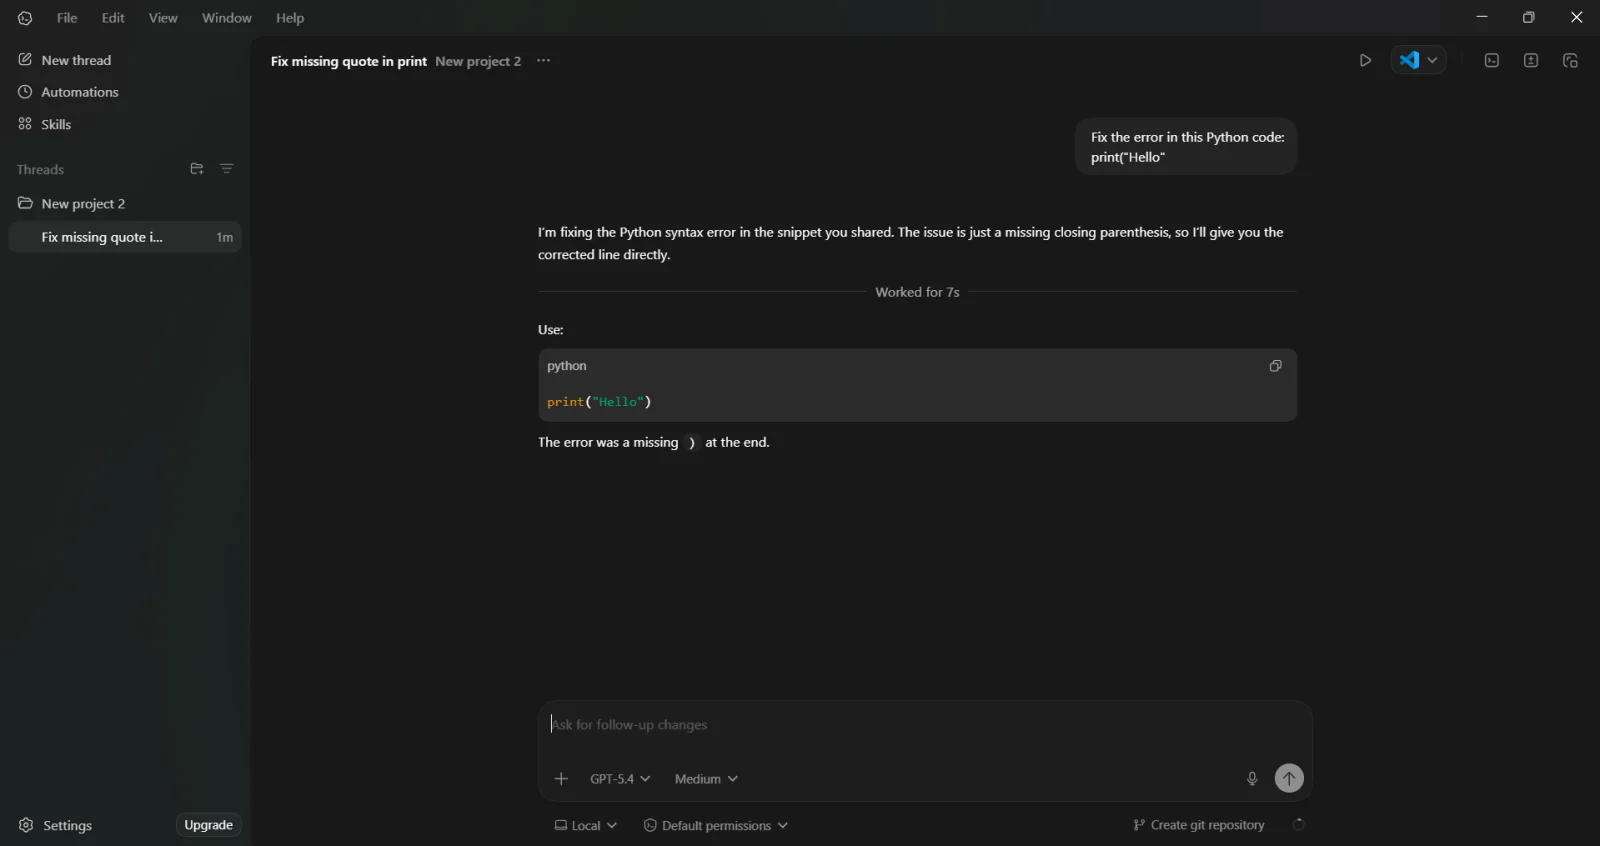1600x846 pixels.
Task: Click the Upgrade button
Action: (x=208, y=825)
